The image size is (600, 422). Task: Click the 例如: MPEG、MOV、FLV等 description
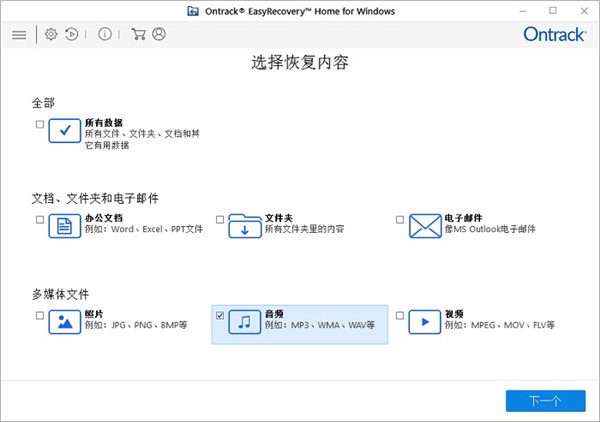click(x=500, y=325)
